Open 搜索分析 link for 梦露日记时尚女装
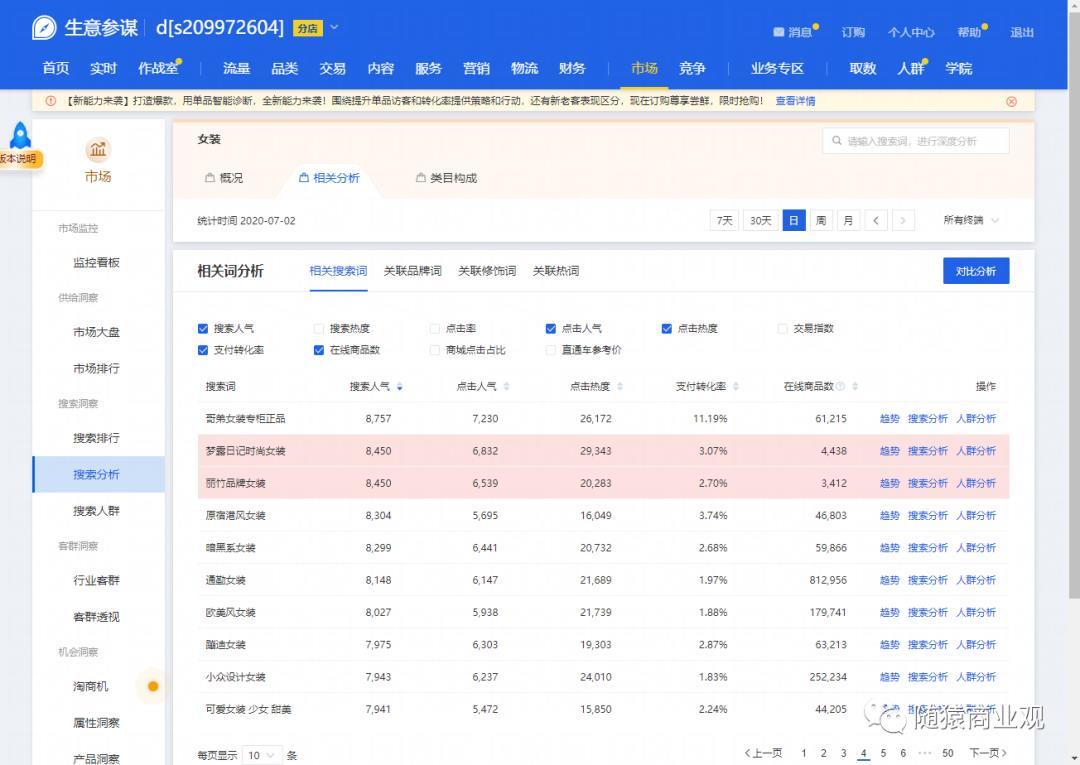The height and width of the screenshot is (765, 1080). point(927,450)
